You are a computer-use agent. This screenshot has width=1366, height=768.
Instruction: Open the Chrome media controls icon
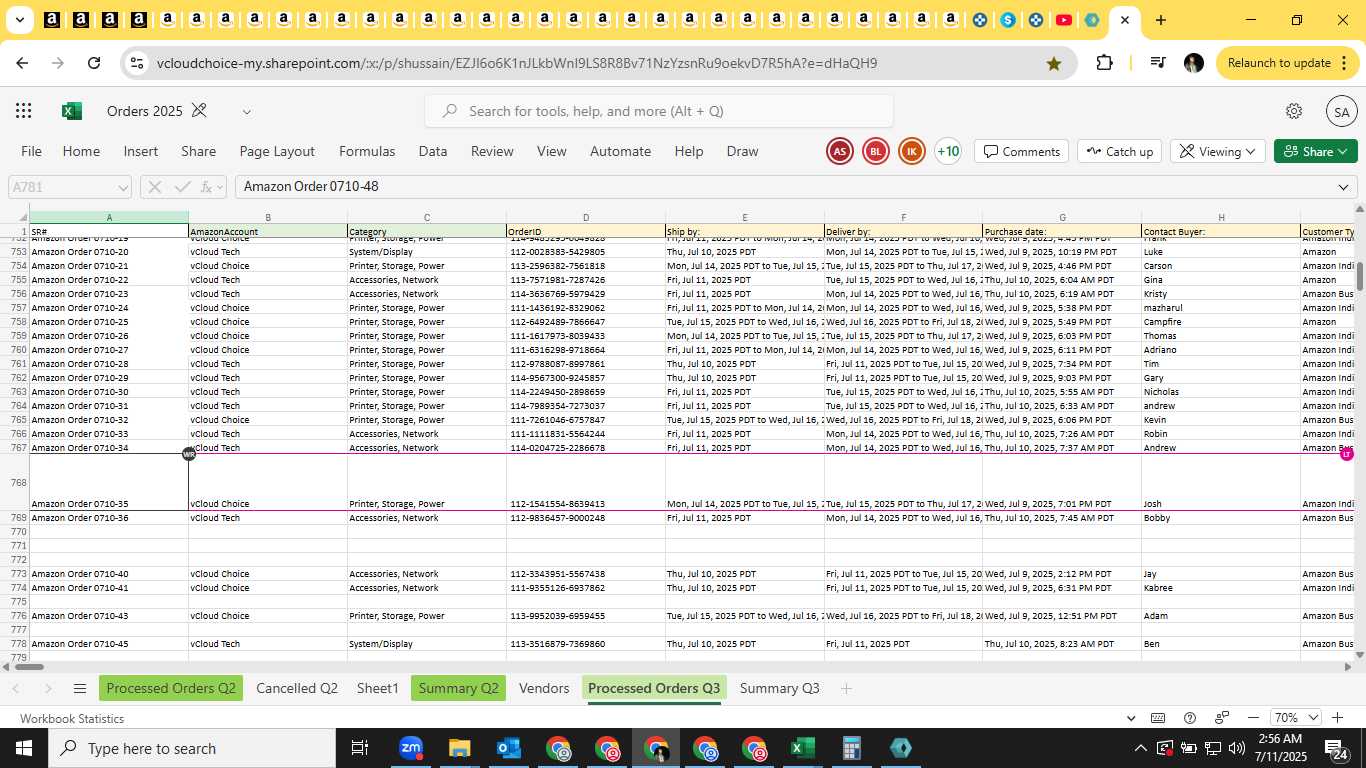coord(1159,63)
